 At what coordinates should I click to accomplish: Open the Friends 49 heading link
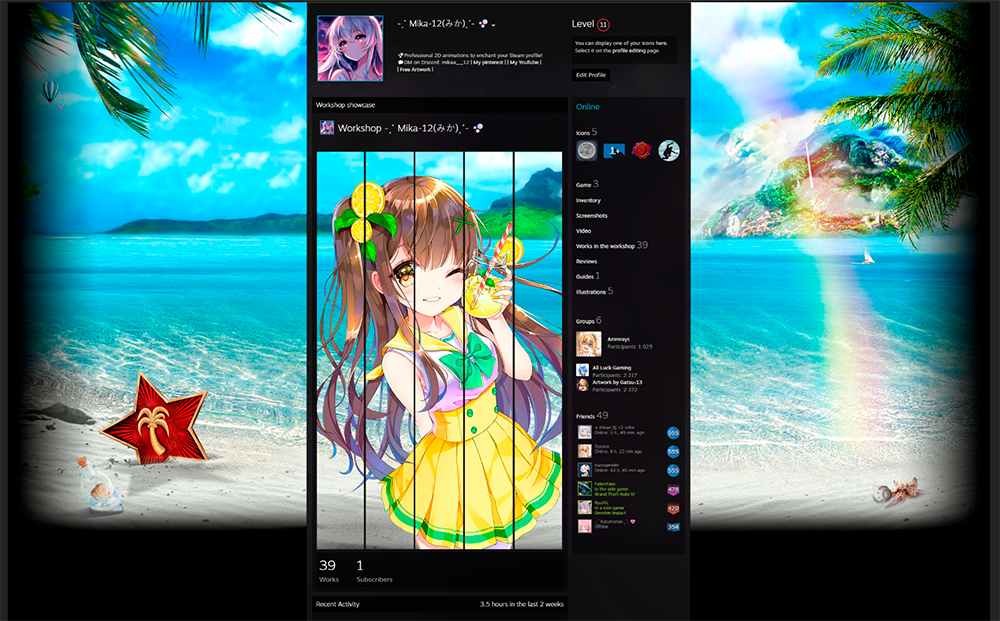(x=592, y=416)
